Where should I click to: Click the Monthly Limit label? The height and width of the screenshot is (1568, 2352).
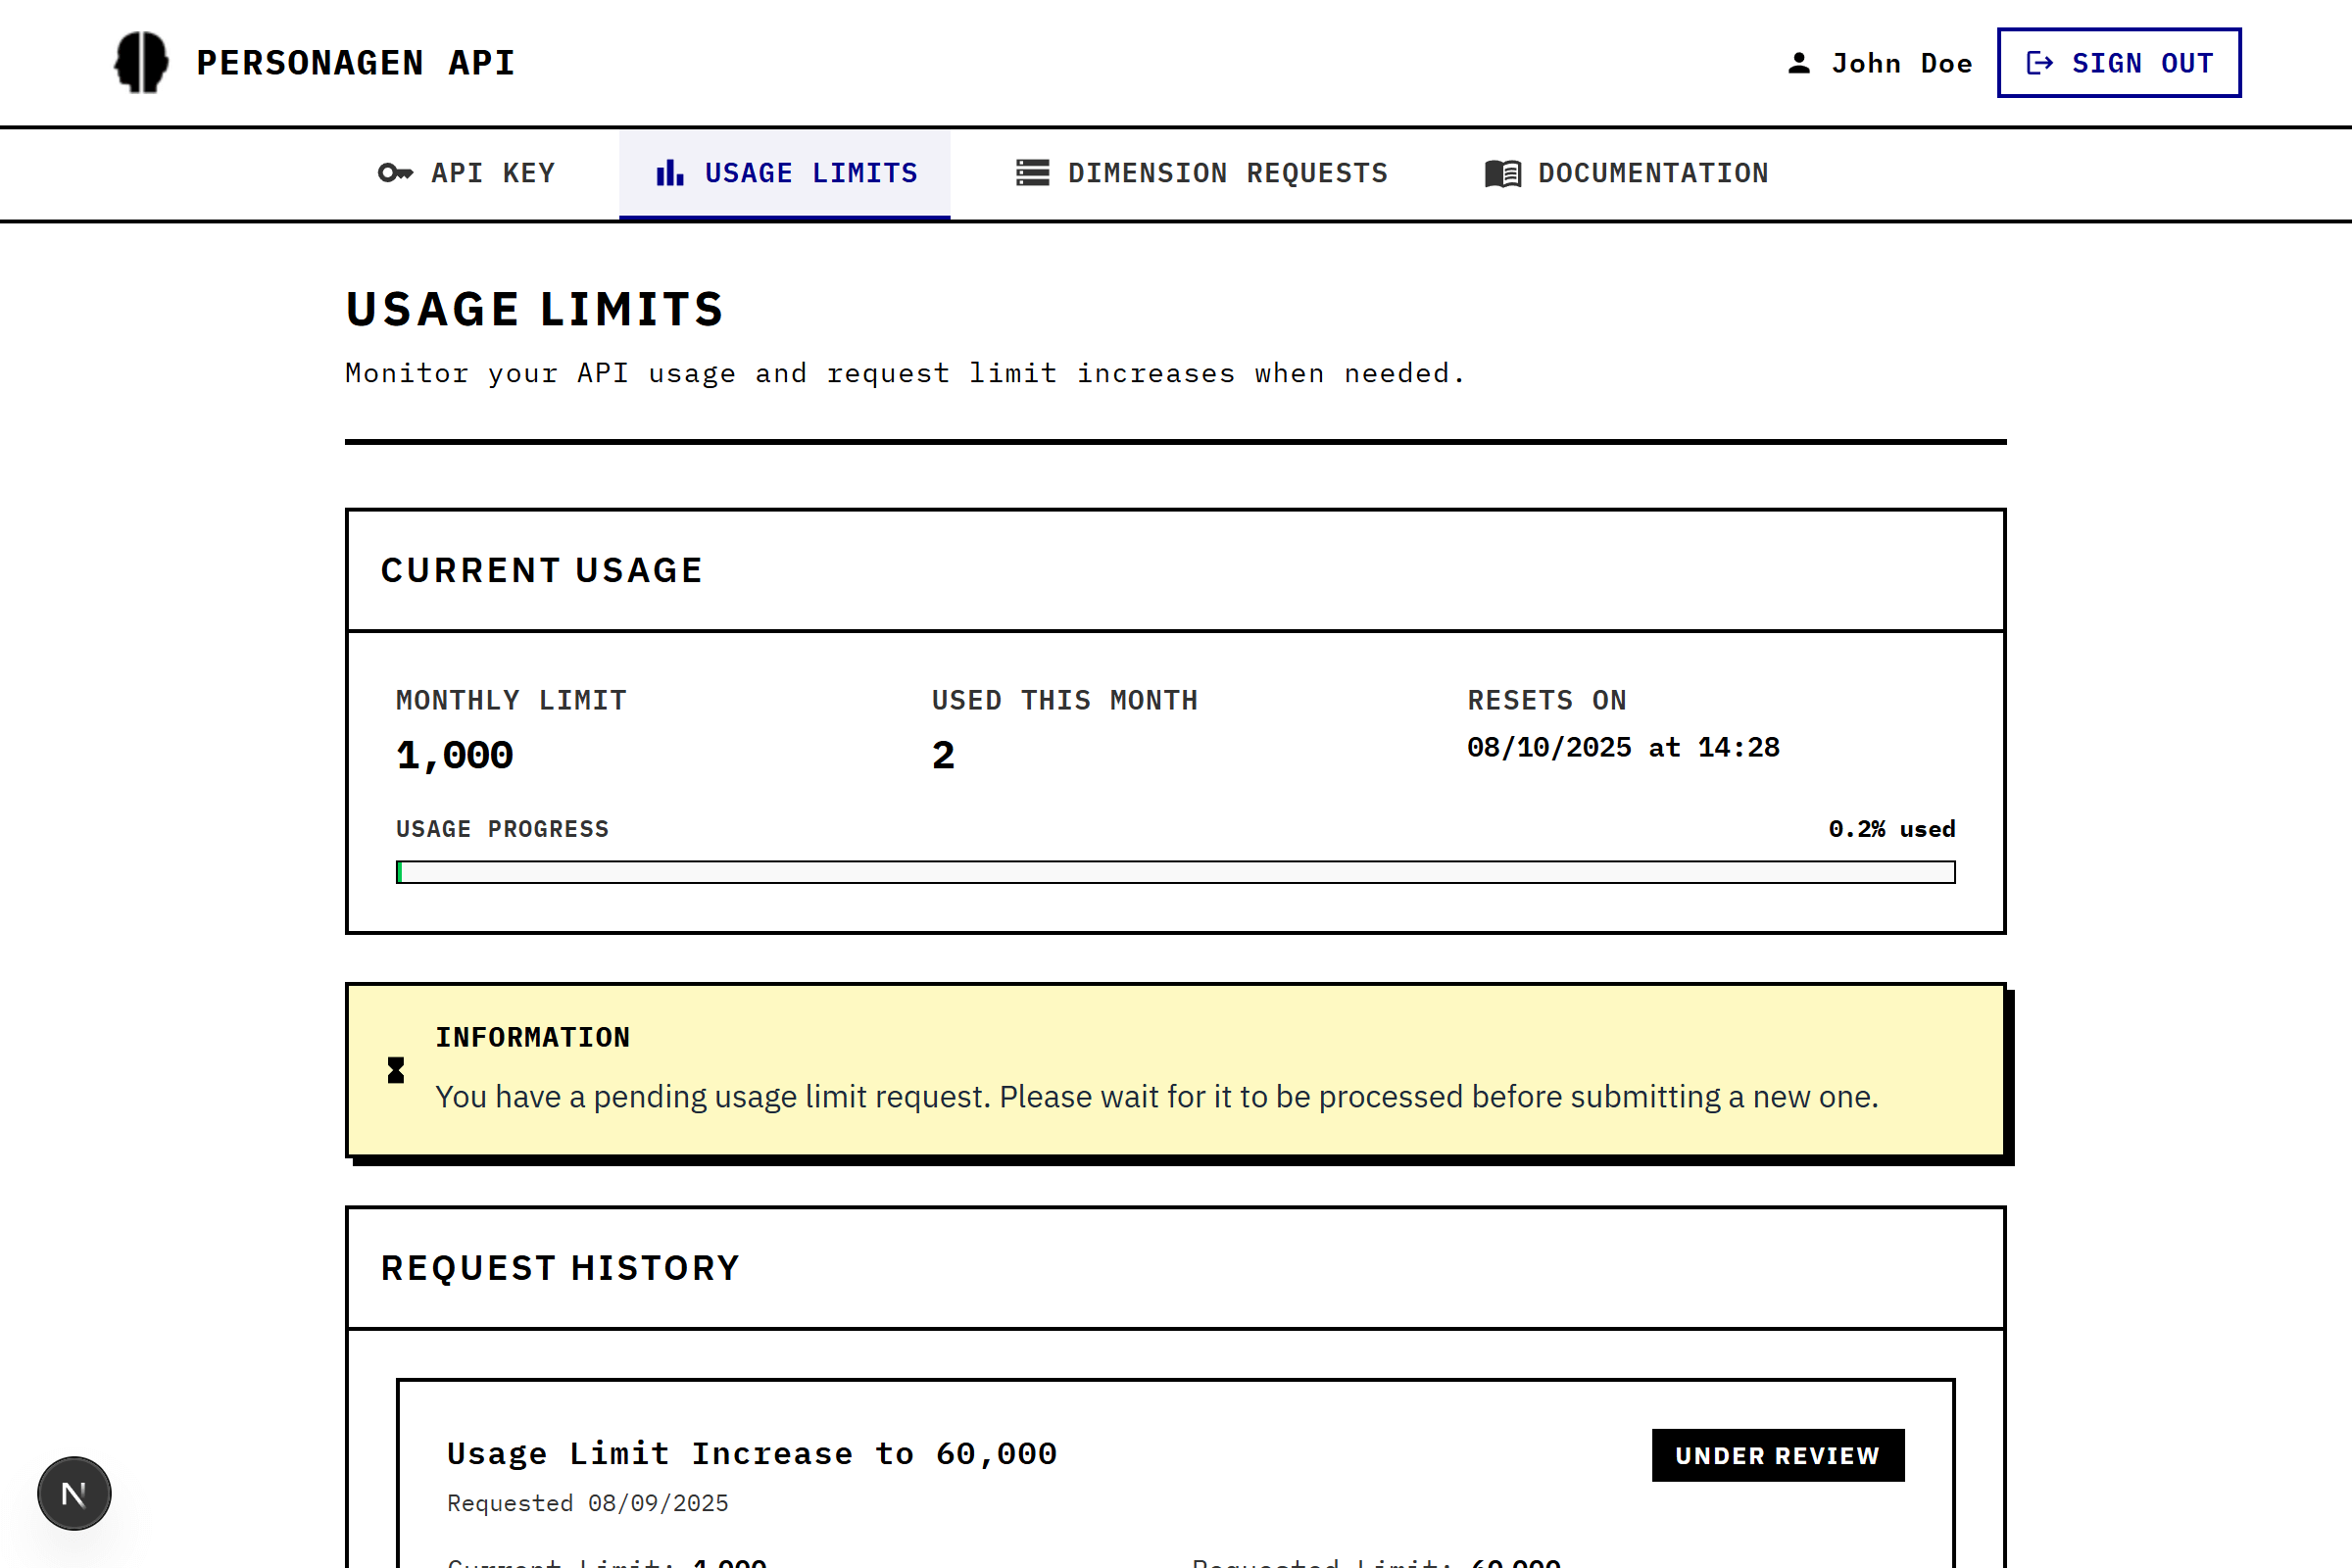click(512, 700)
